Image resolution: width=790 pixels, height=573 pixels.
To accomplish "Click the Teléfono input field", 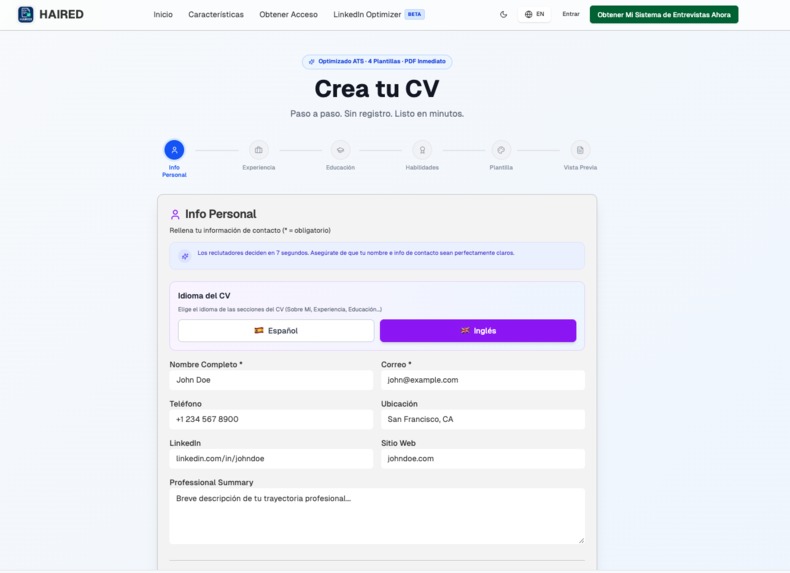I will pos(271,419).
